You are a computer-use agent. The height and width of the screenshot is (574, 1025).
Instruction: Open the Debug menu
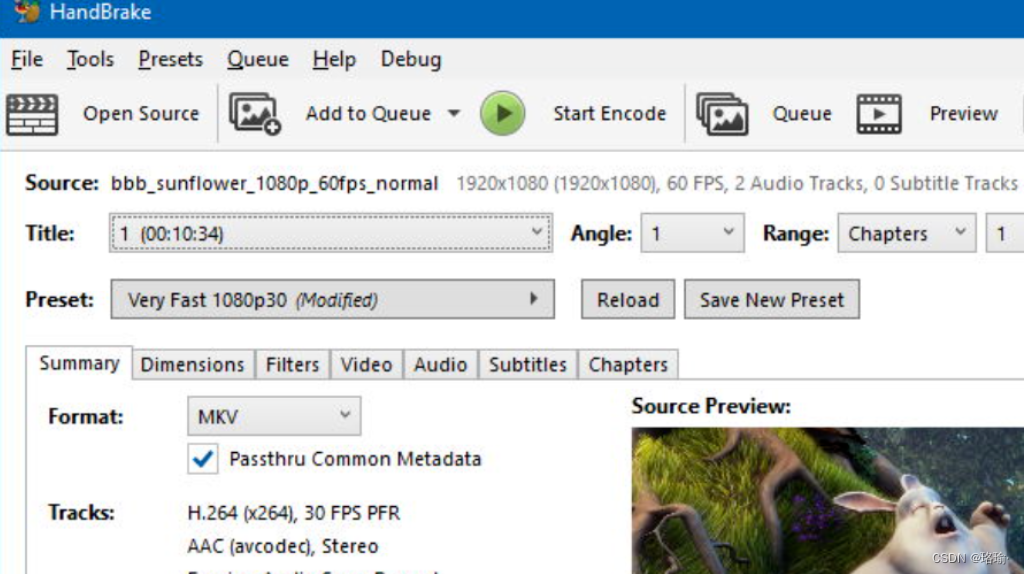(x=411, y=59)
